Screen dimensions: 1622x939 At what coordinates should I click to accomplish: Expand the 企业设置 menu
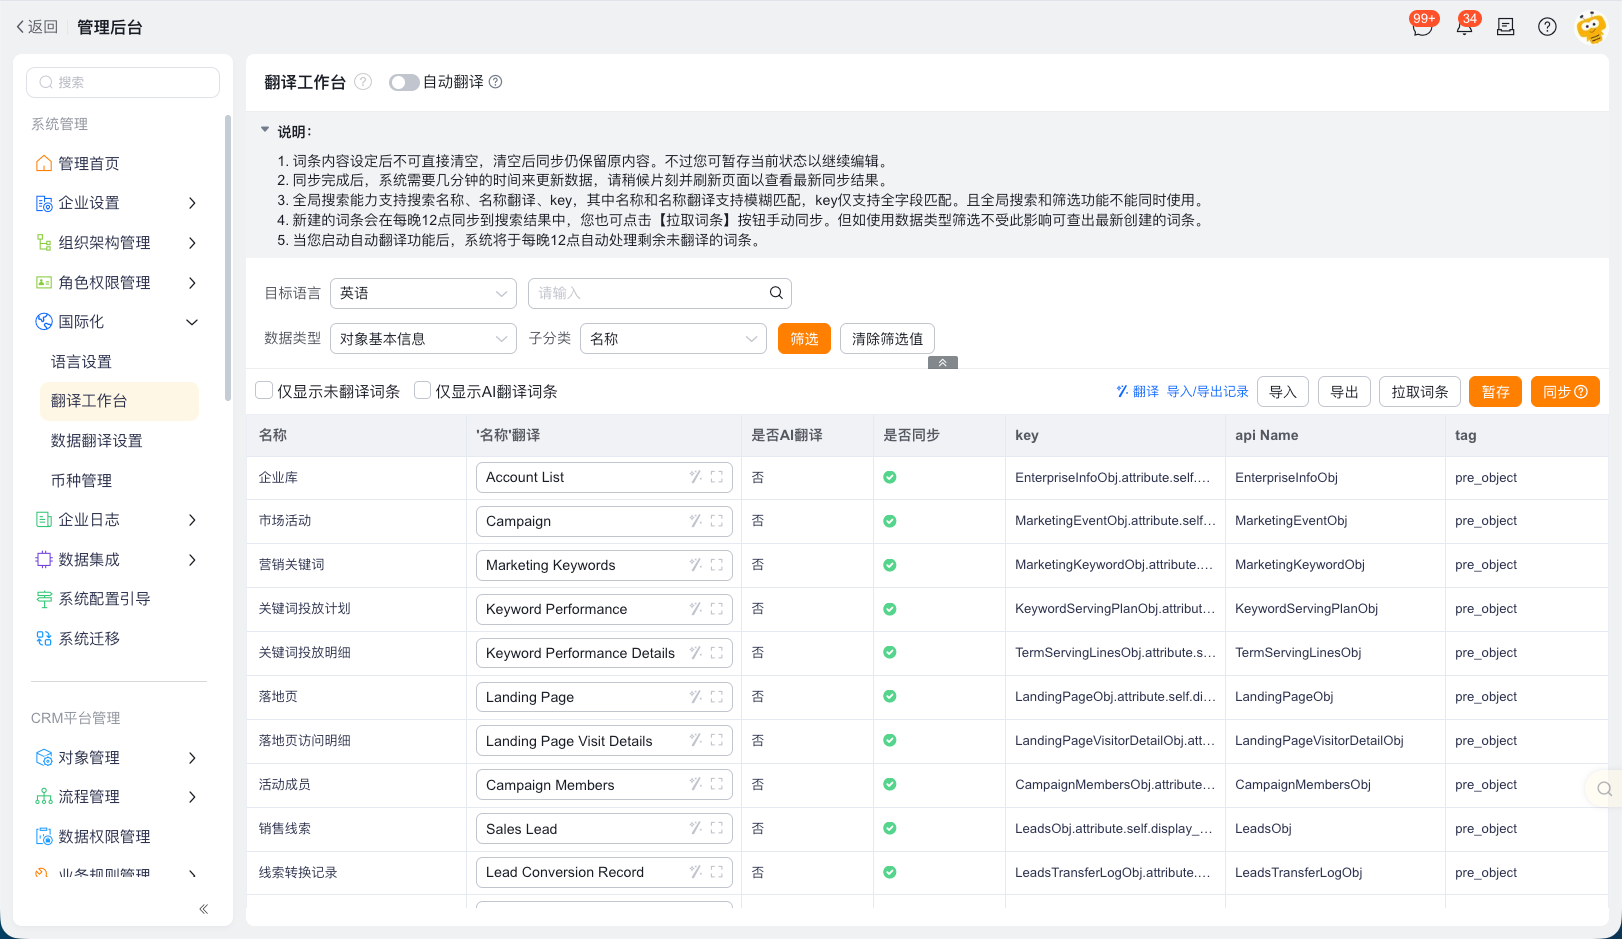click(192, 203)
